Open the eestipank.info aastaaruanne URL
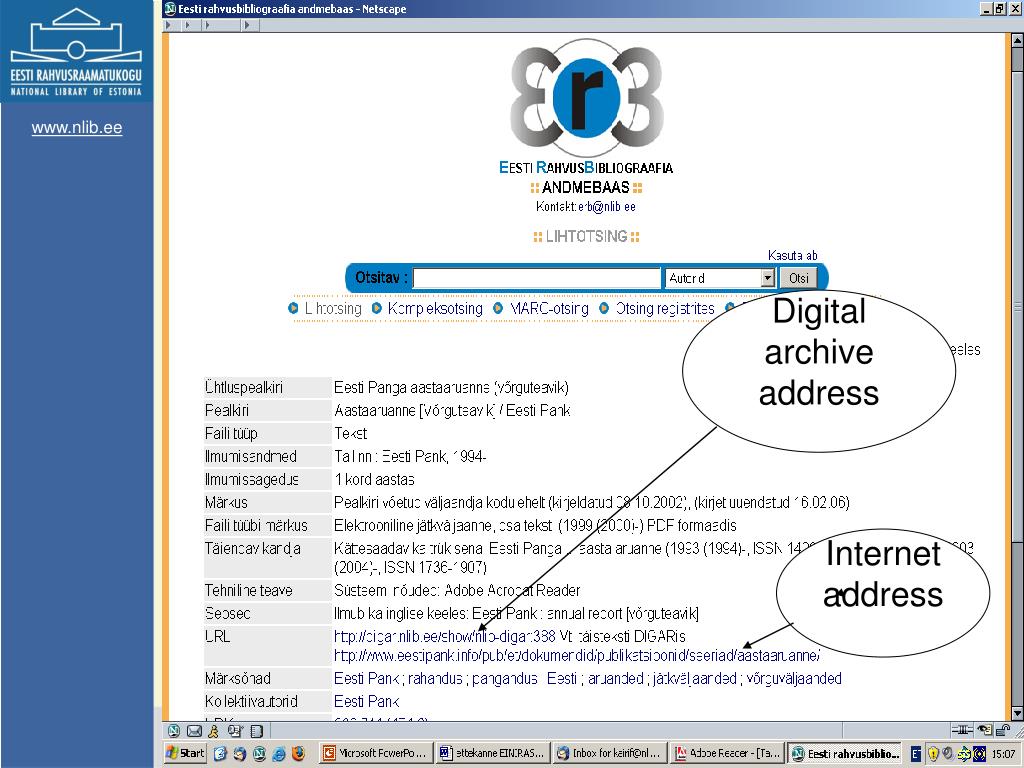 pyautogui.click(x=577, y=655)
